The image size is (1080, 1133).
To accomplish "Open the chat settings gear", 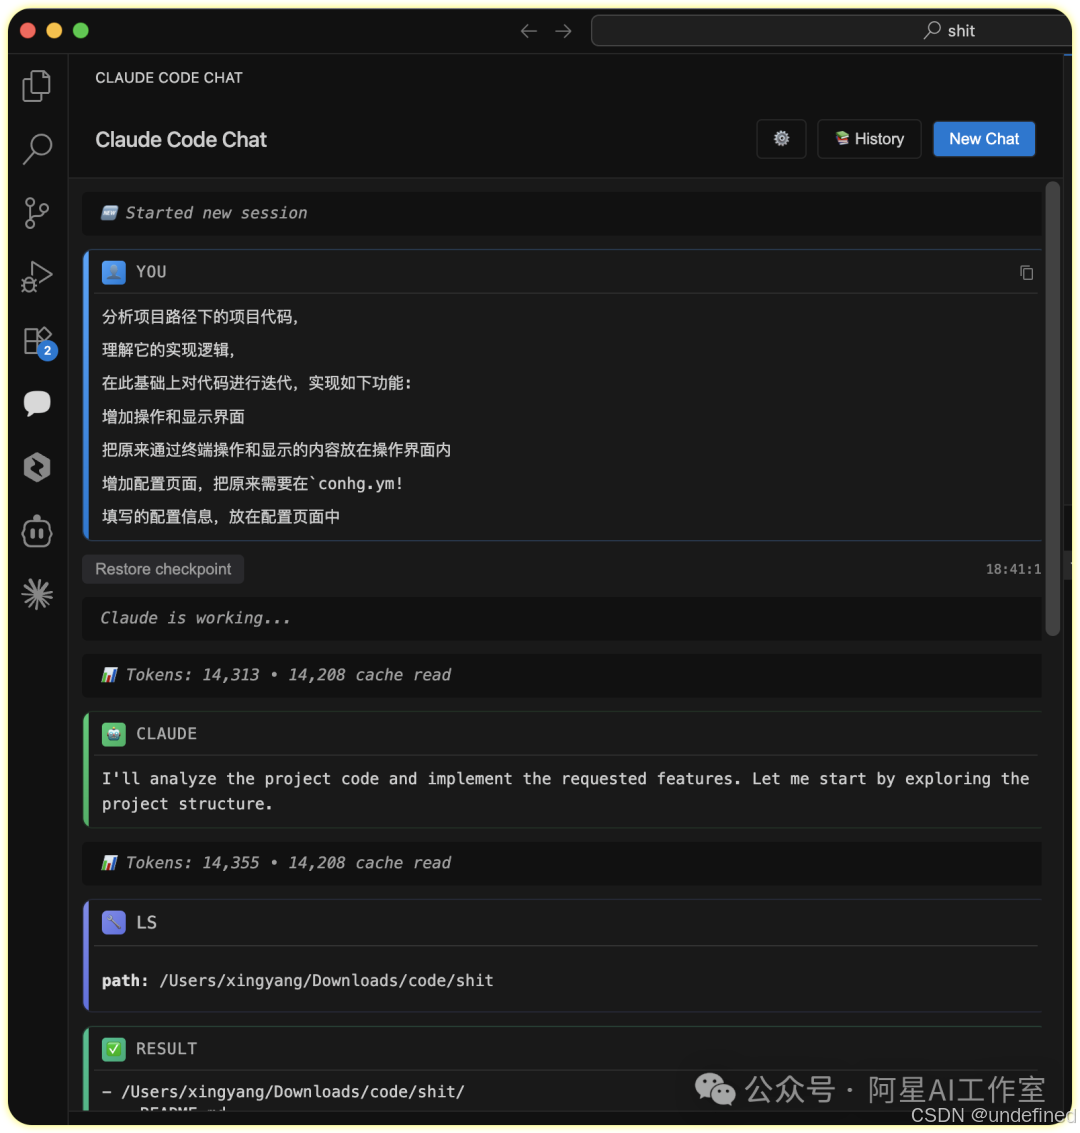I will [781, 139].
